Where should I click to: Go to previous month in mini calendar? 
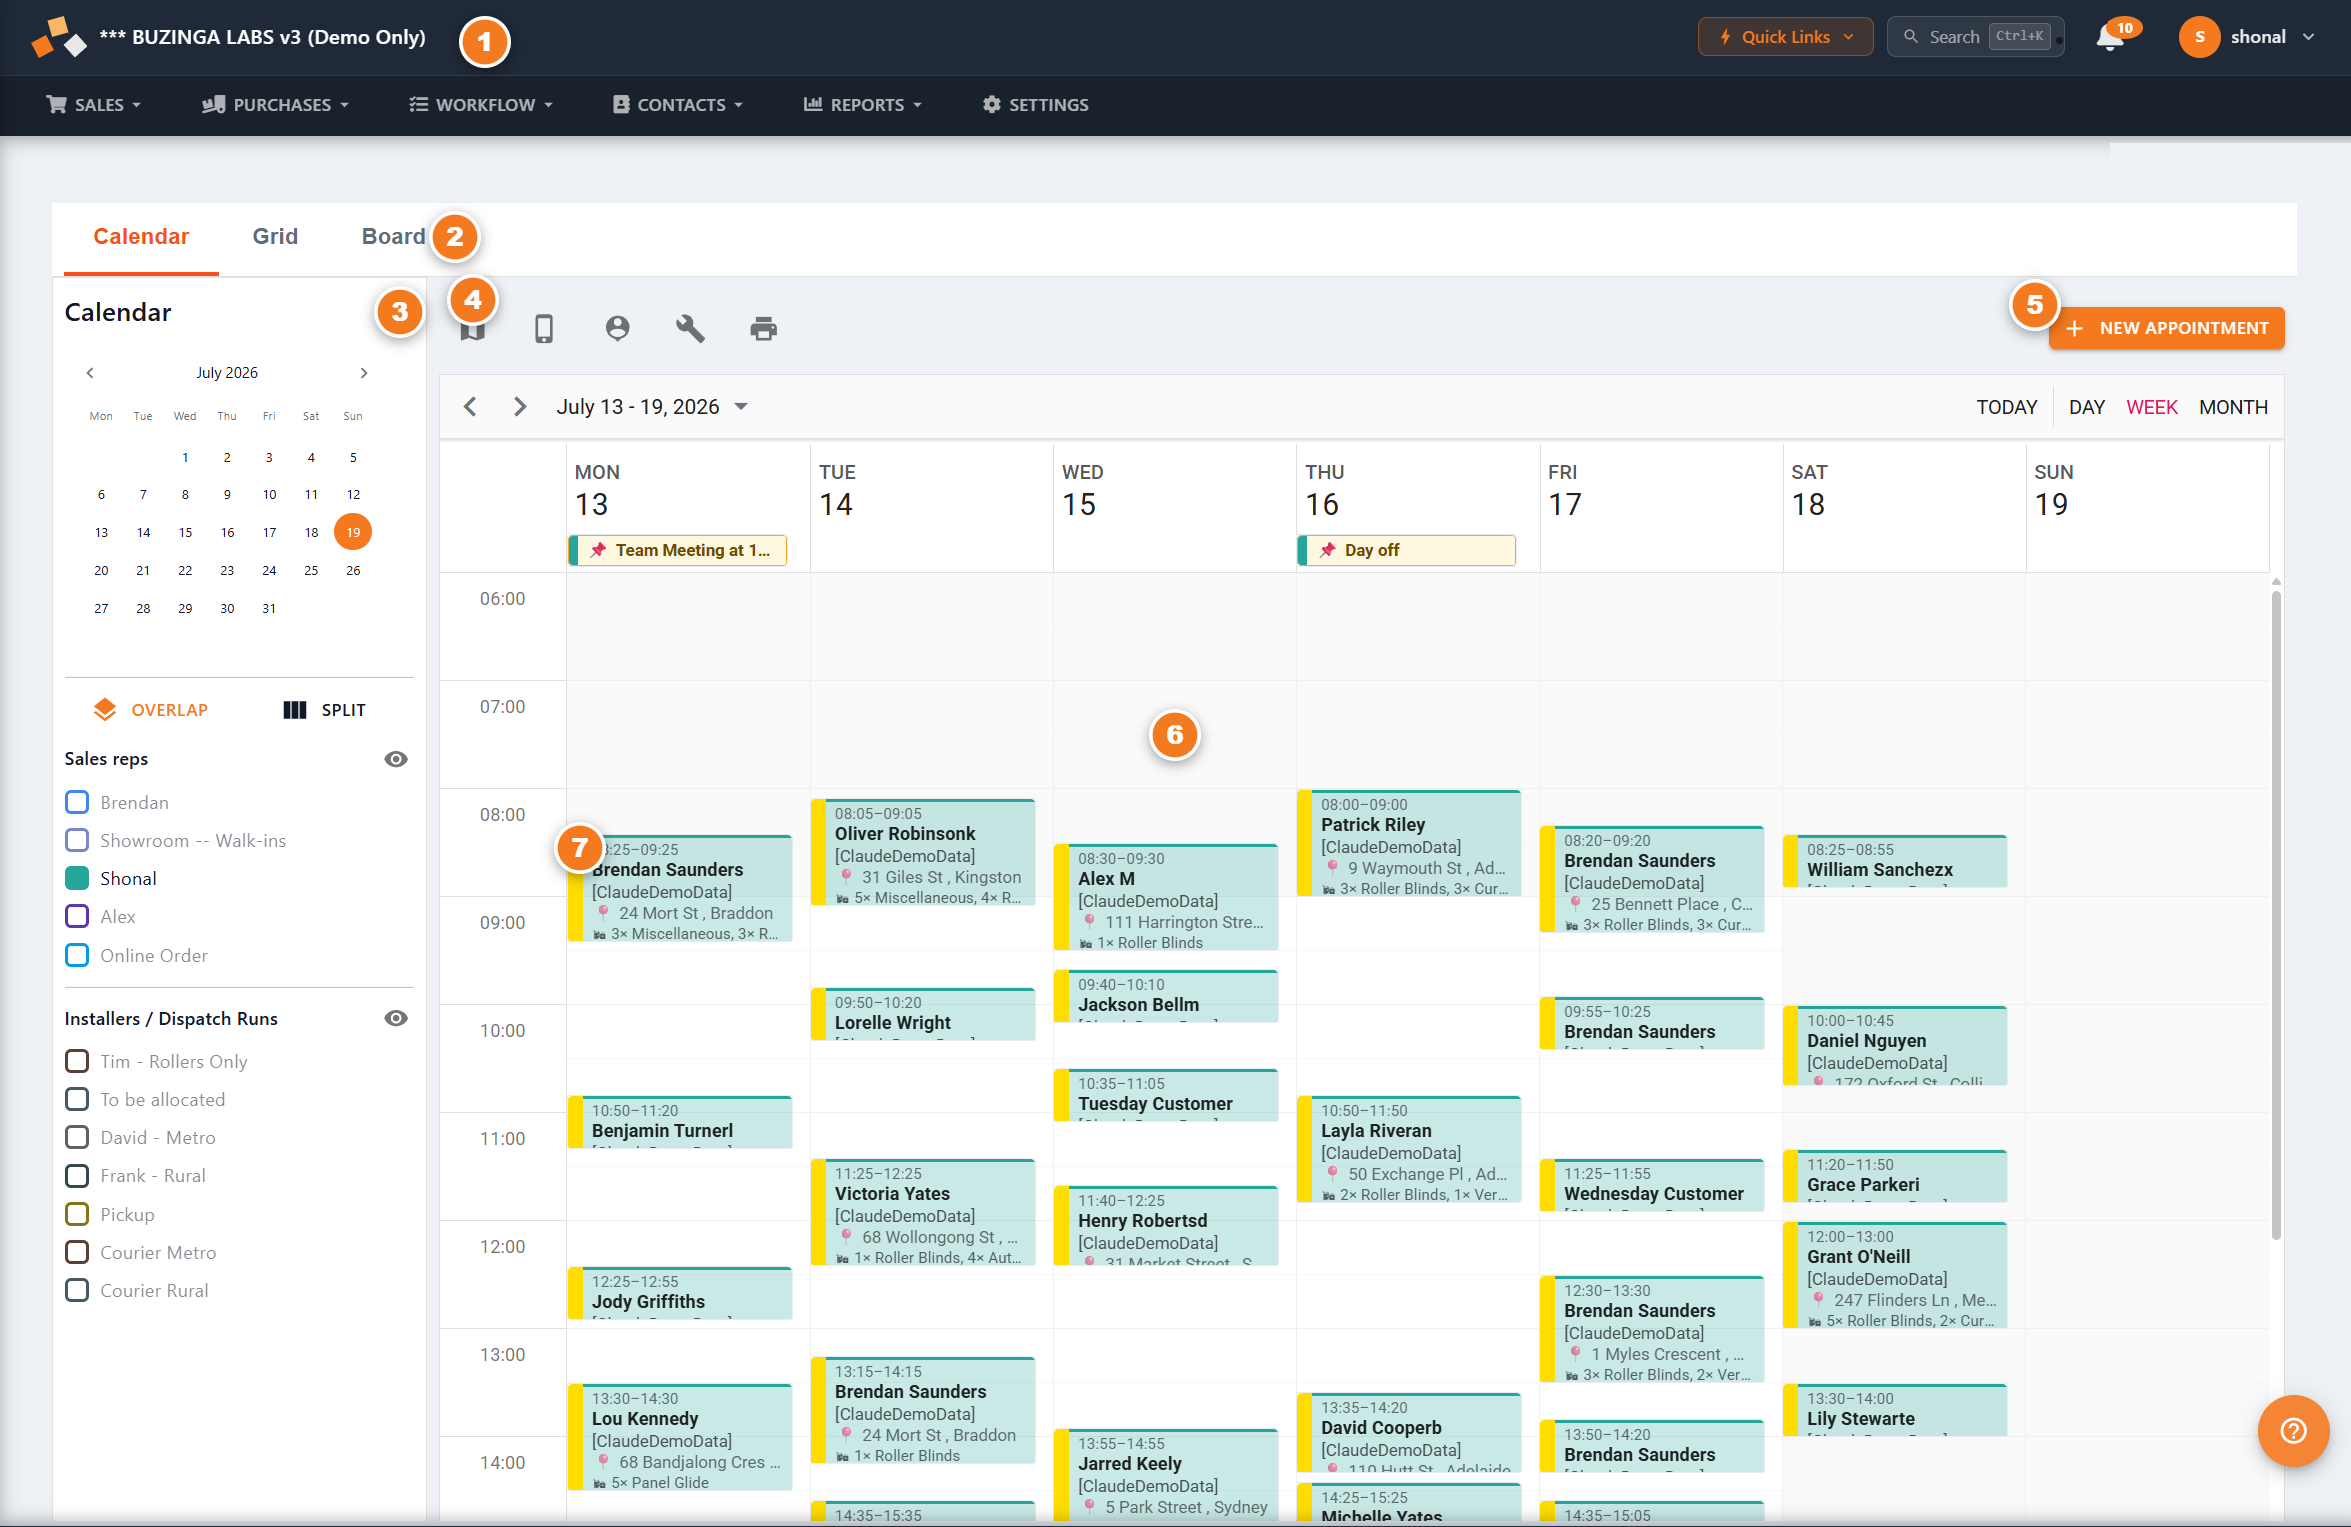pyautogui.click(x=90, y=373)
